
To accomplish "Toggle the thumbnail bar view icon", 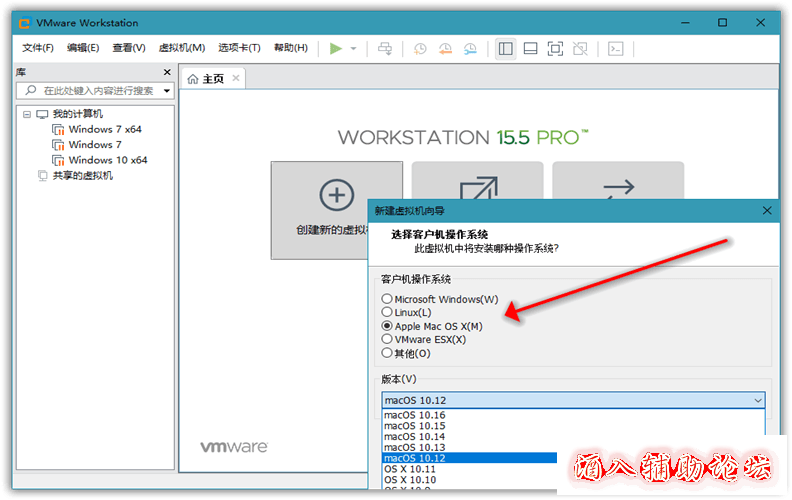I will (x=530, y=48).
